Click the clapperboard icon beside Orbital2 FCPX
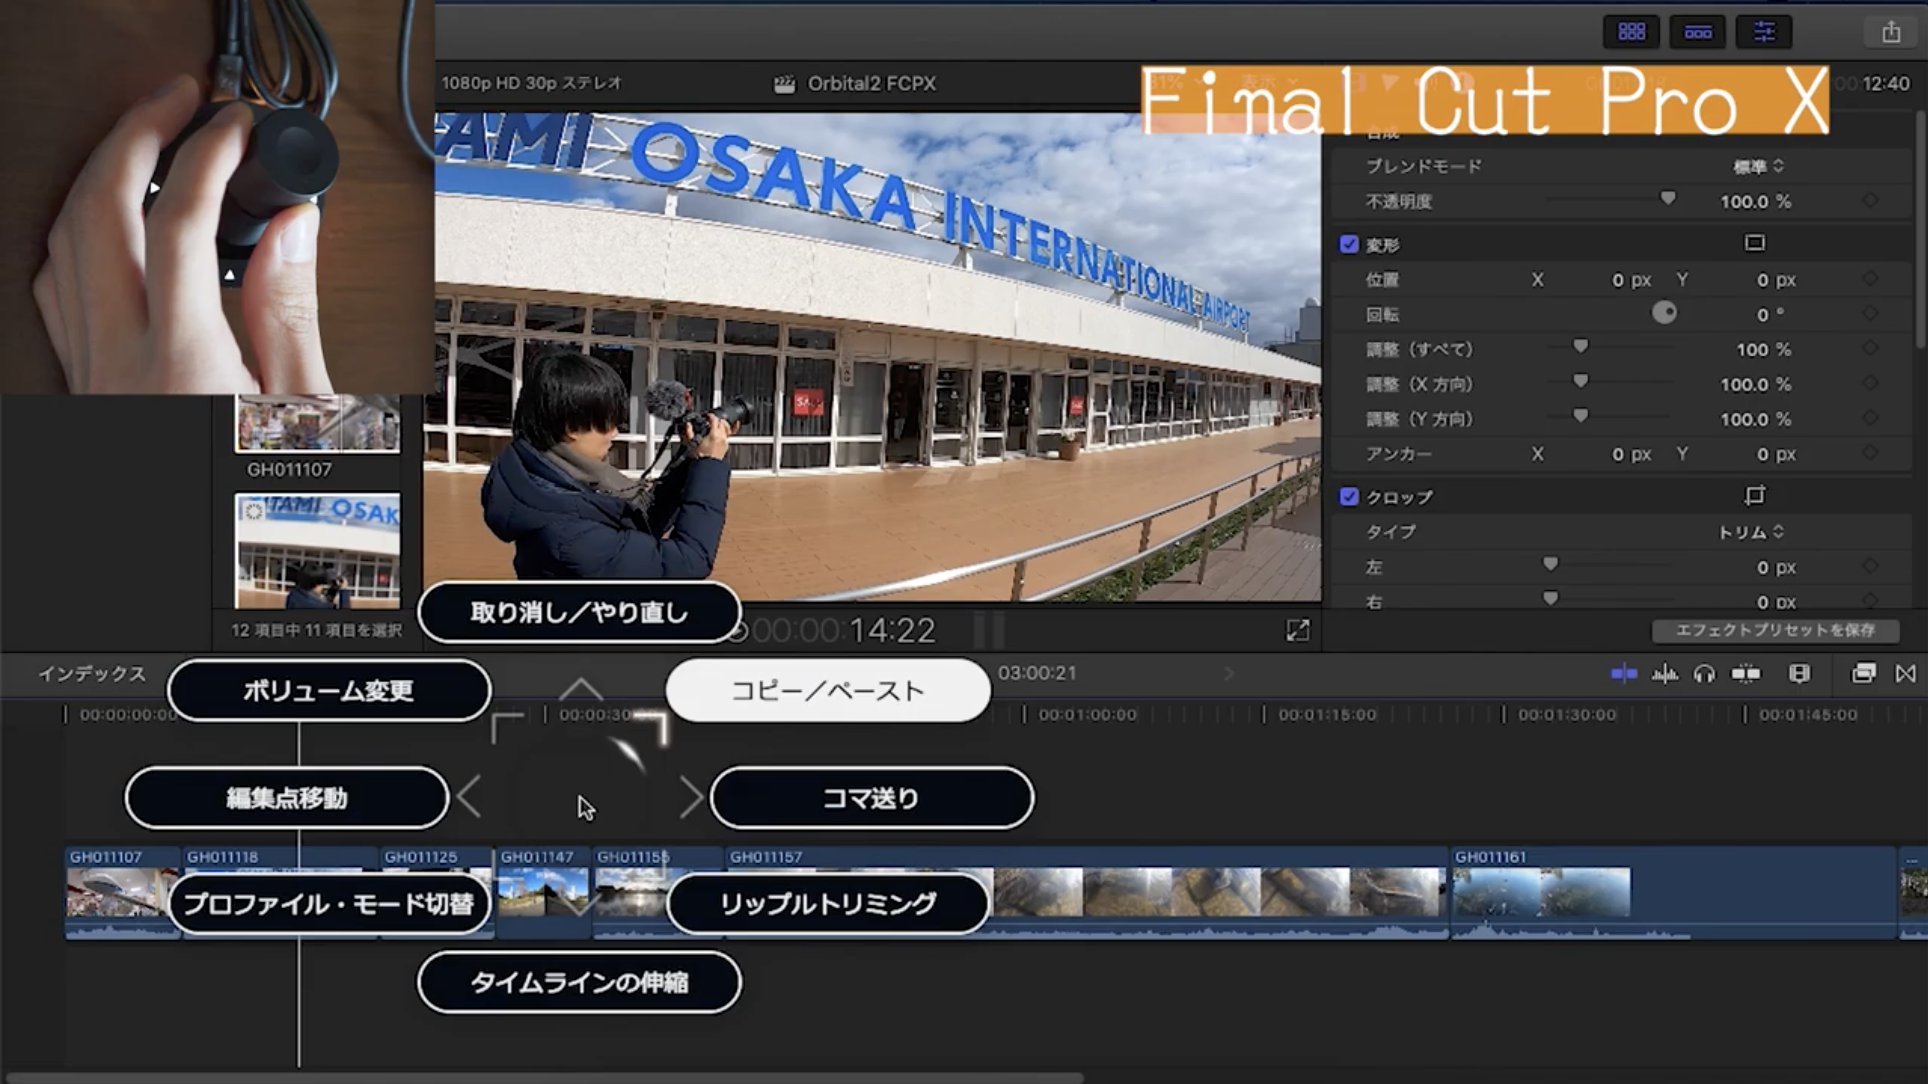Screen dimensions: 1928x1084 click(784, 84)
